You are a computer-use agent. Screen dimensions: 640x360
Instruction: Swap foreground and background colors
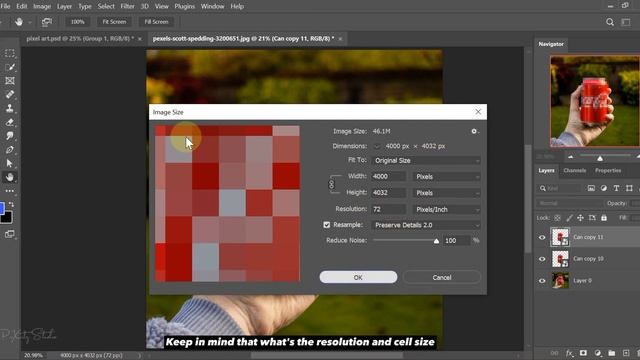[11, 204]
